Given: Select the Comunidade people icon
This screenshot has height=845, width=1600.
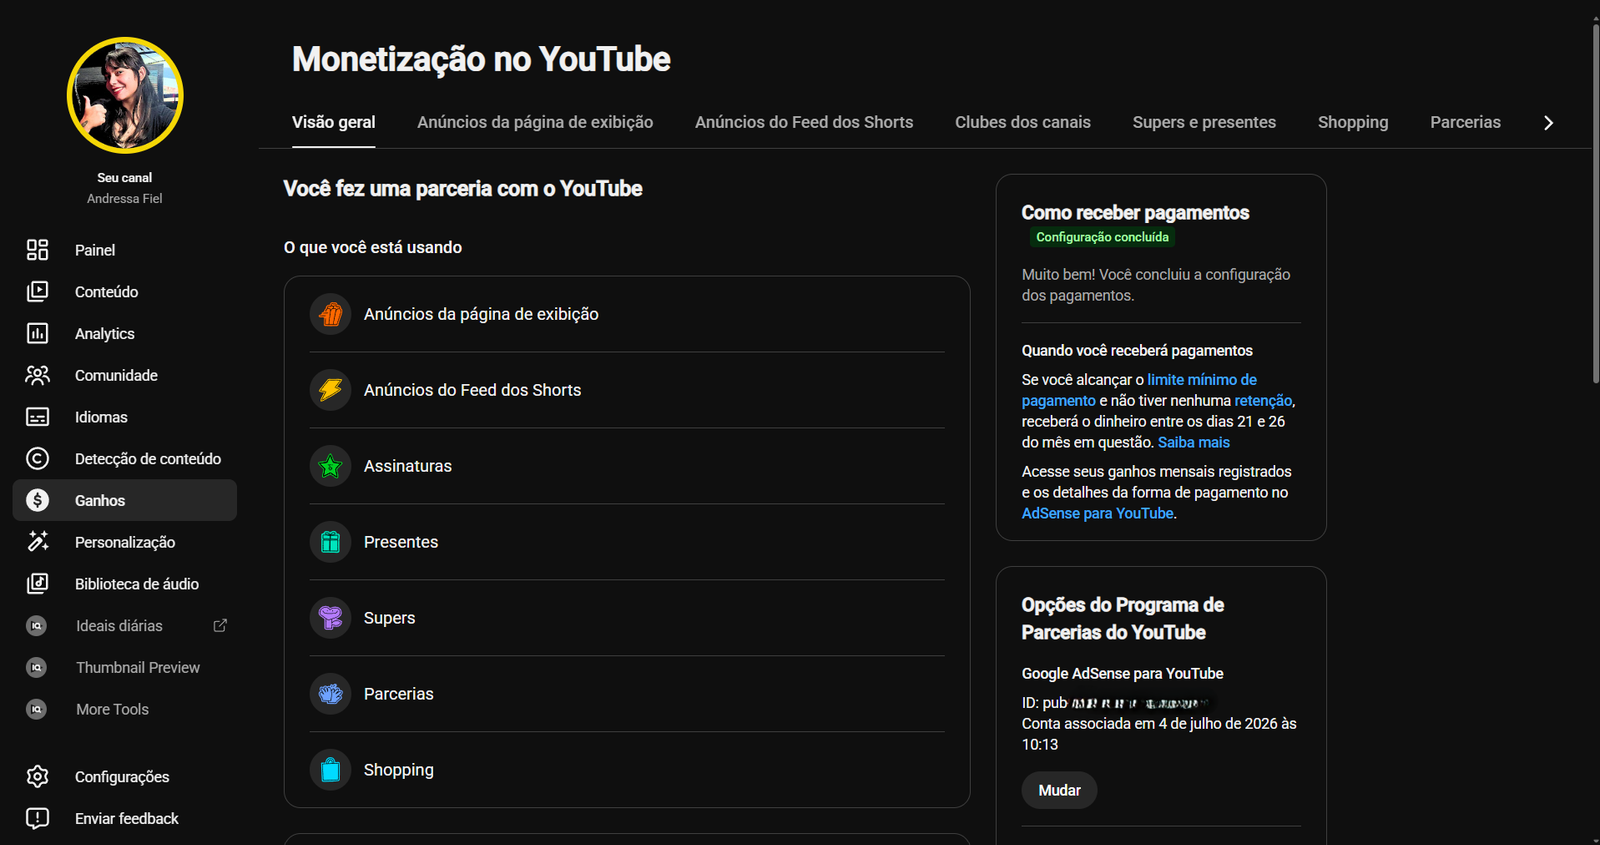Looking at the screenshot, I should point(37,375).
